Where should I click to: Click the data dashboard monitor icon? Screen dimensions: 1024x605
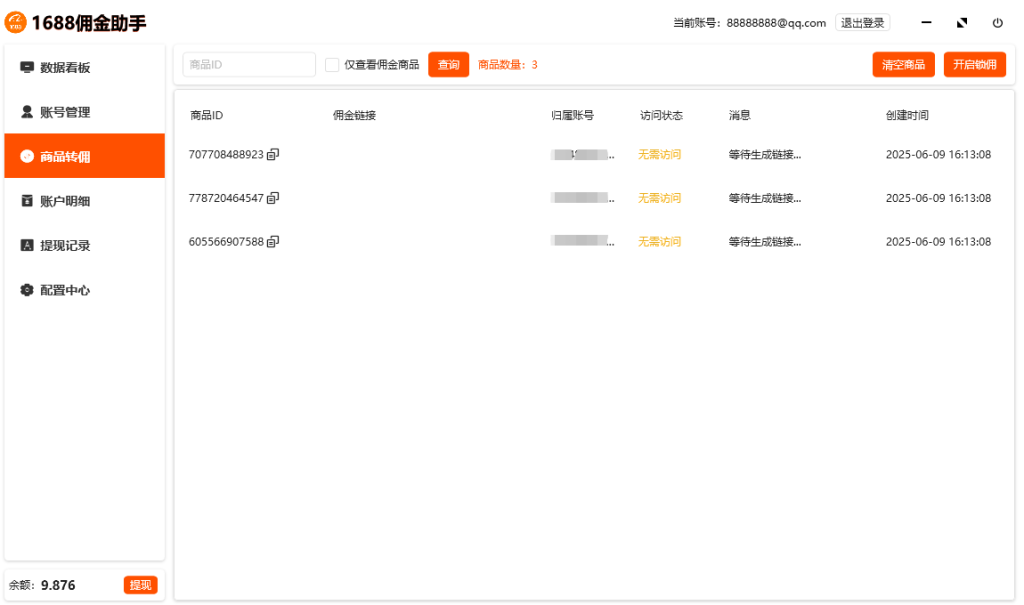[x=27, y=68]
